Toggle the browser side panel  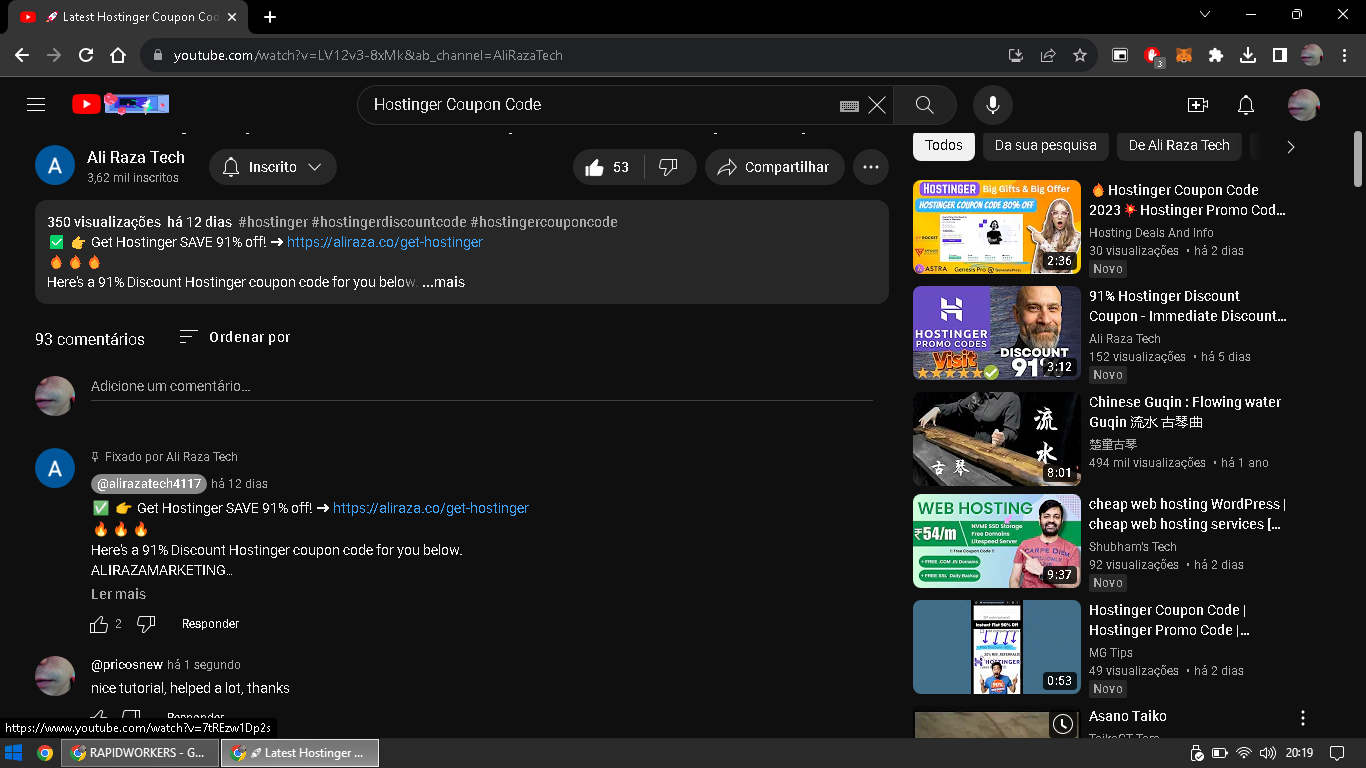pos(1280,55)
